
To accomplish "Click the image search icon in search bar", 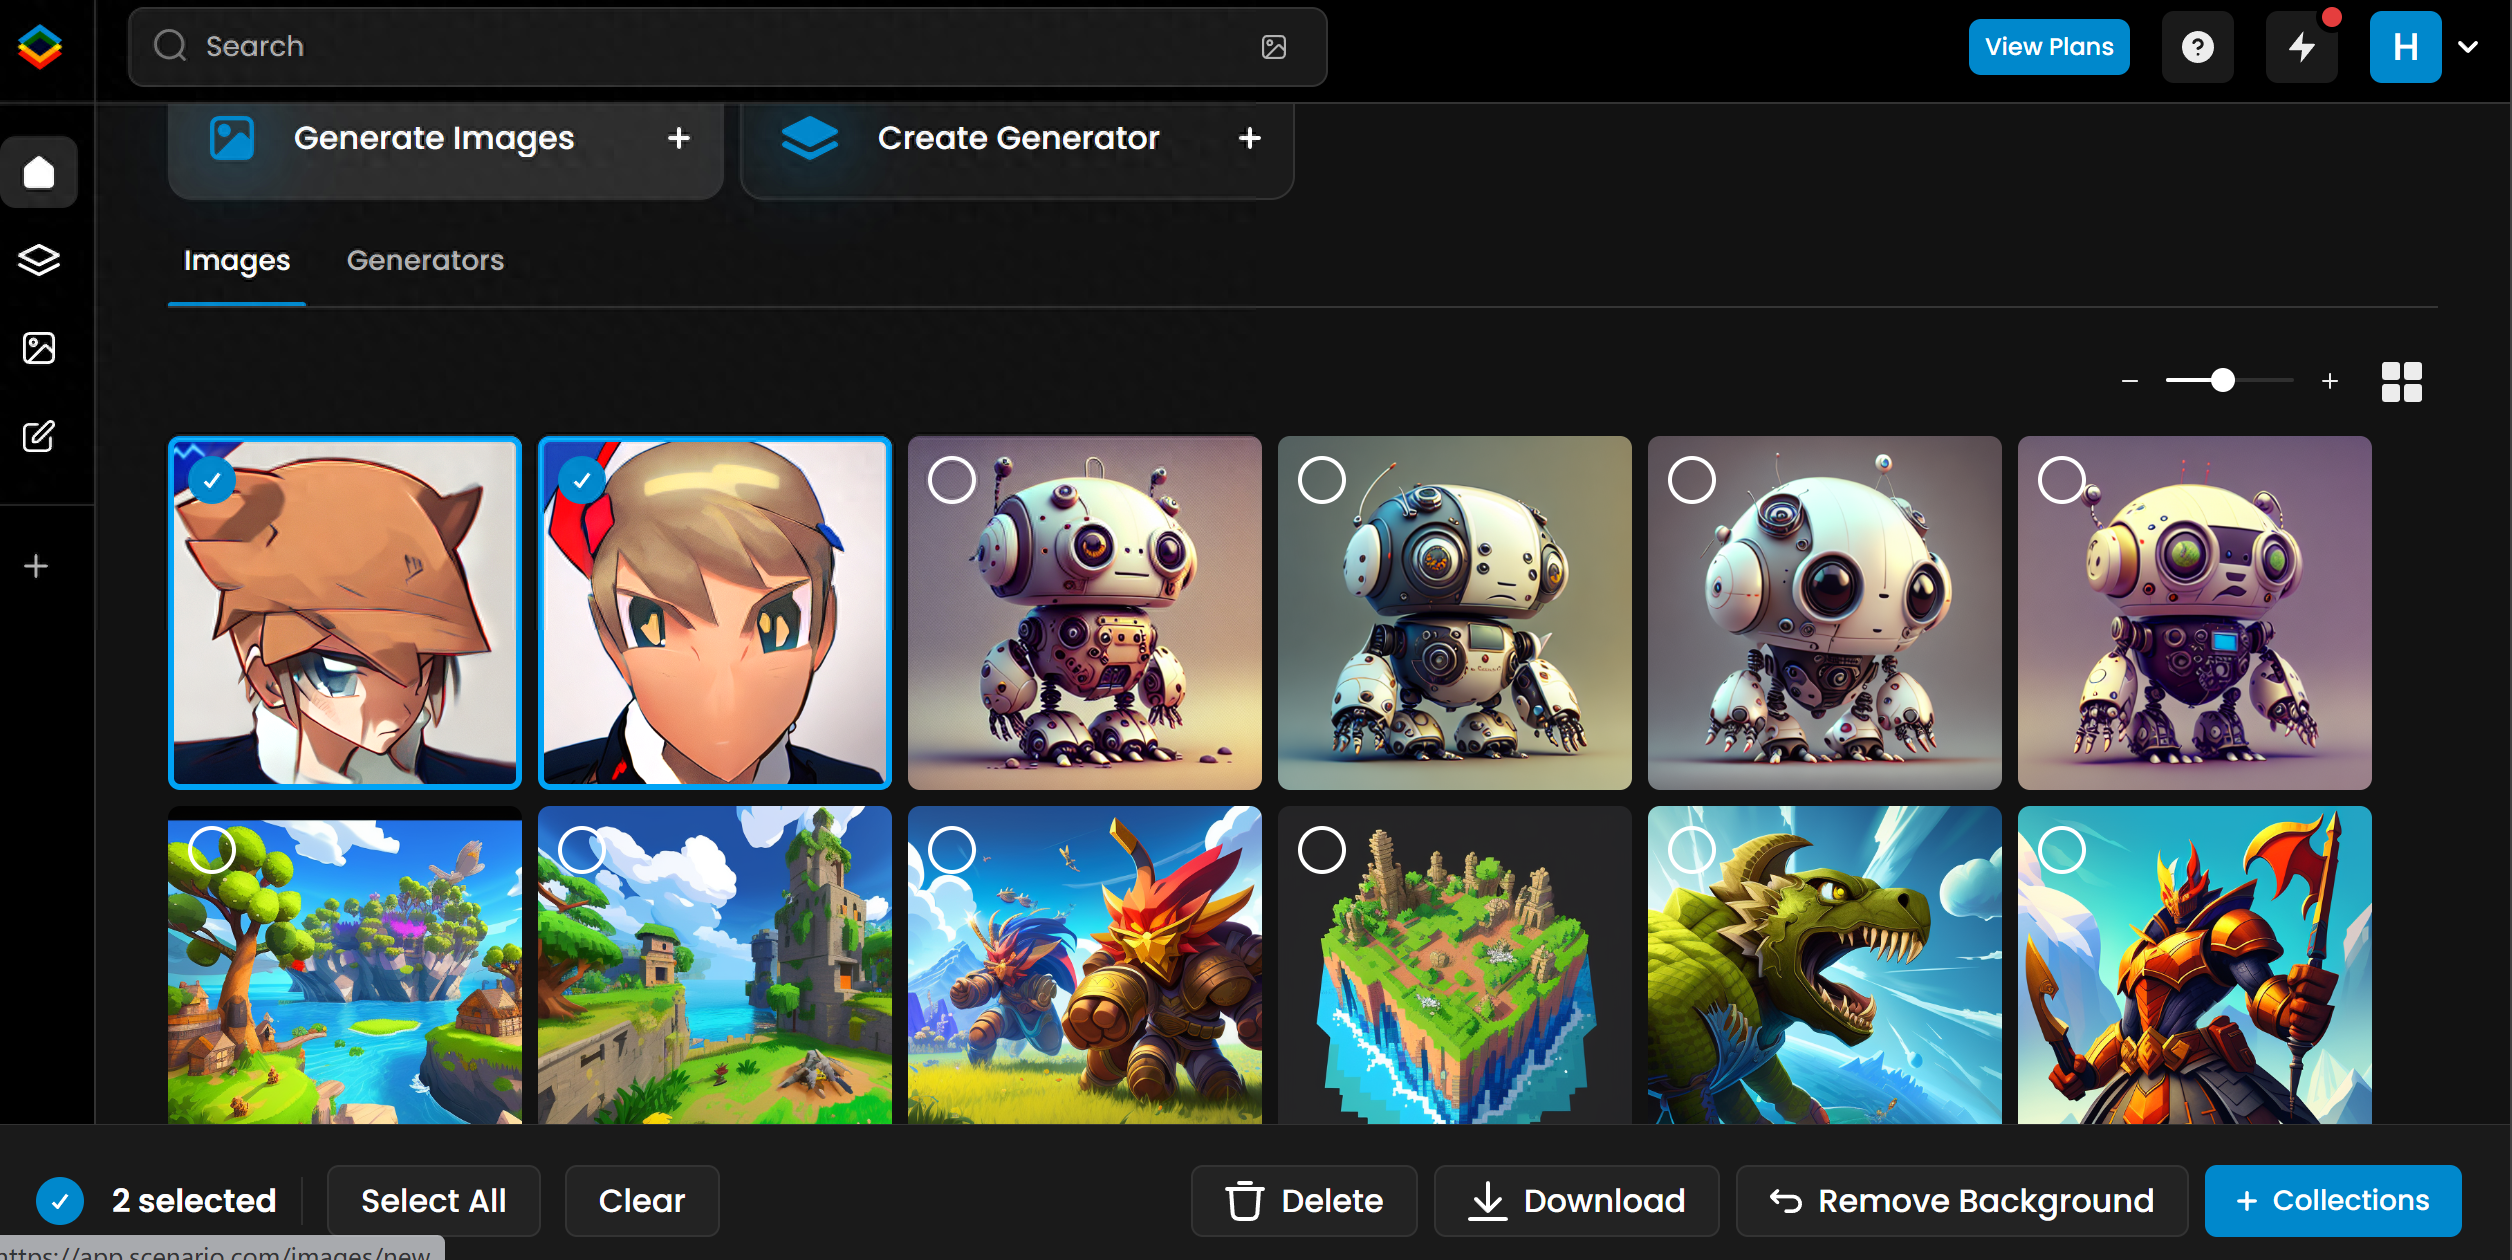I will [x=1273, y=47].
